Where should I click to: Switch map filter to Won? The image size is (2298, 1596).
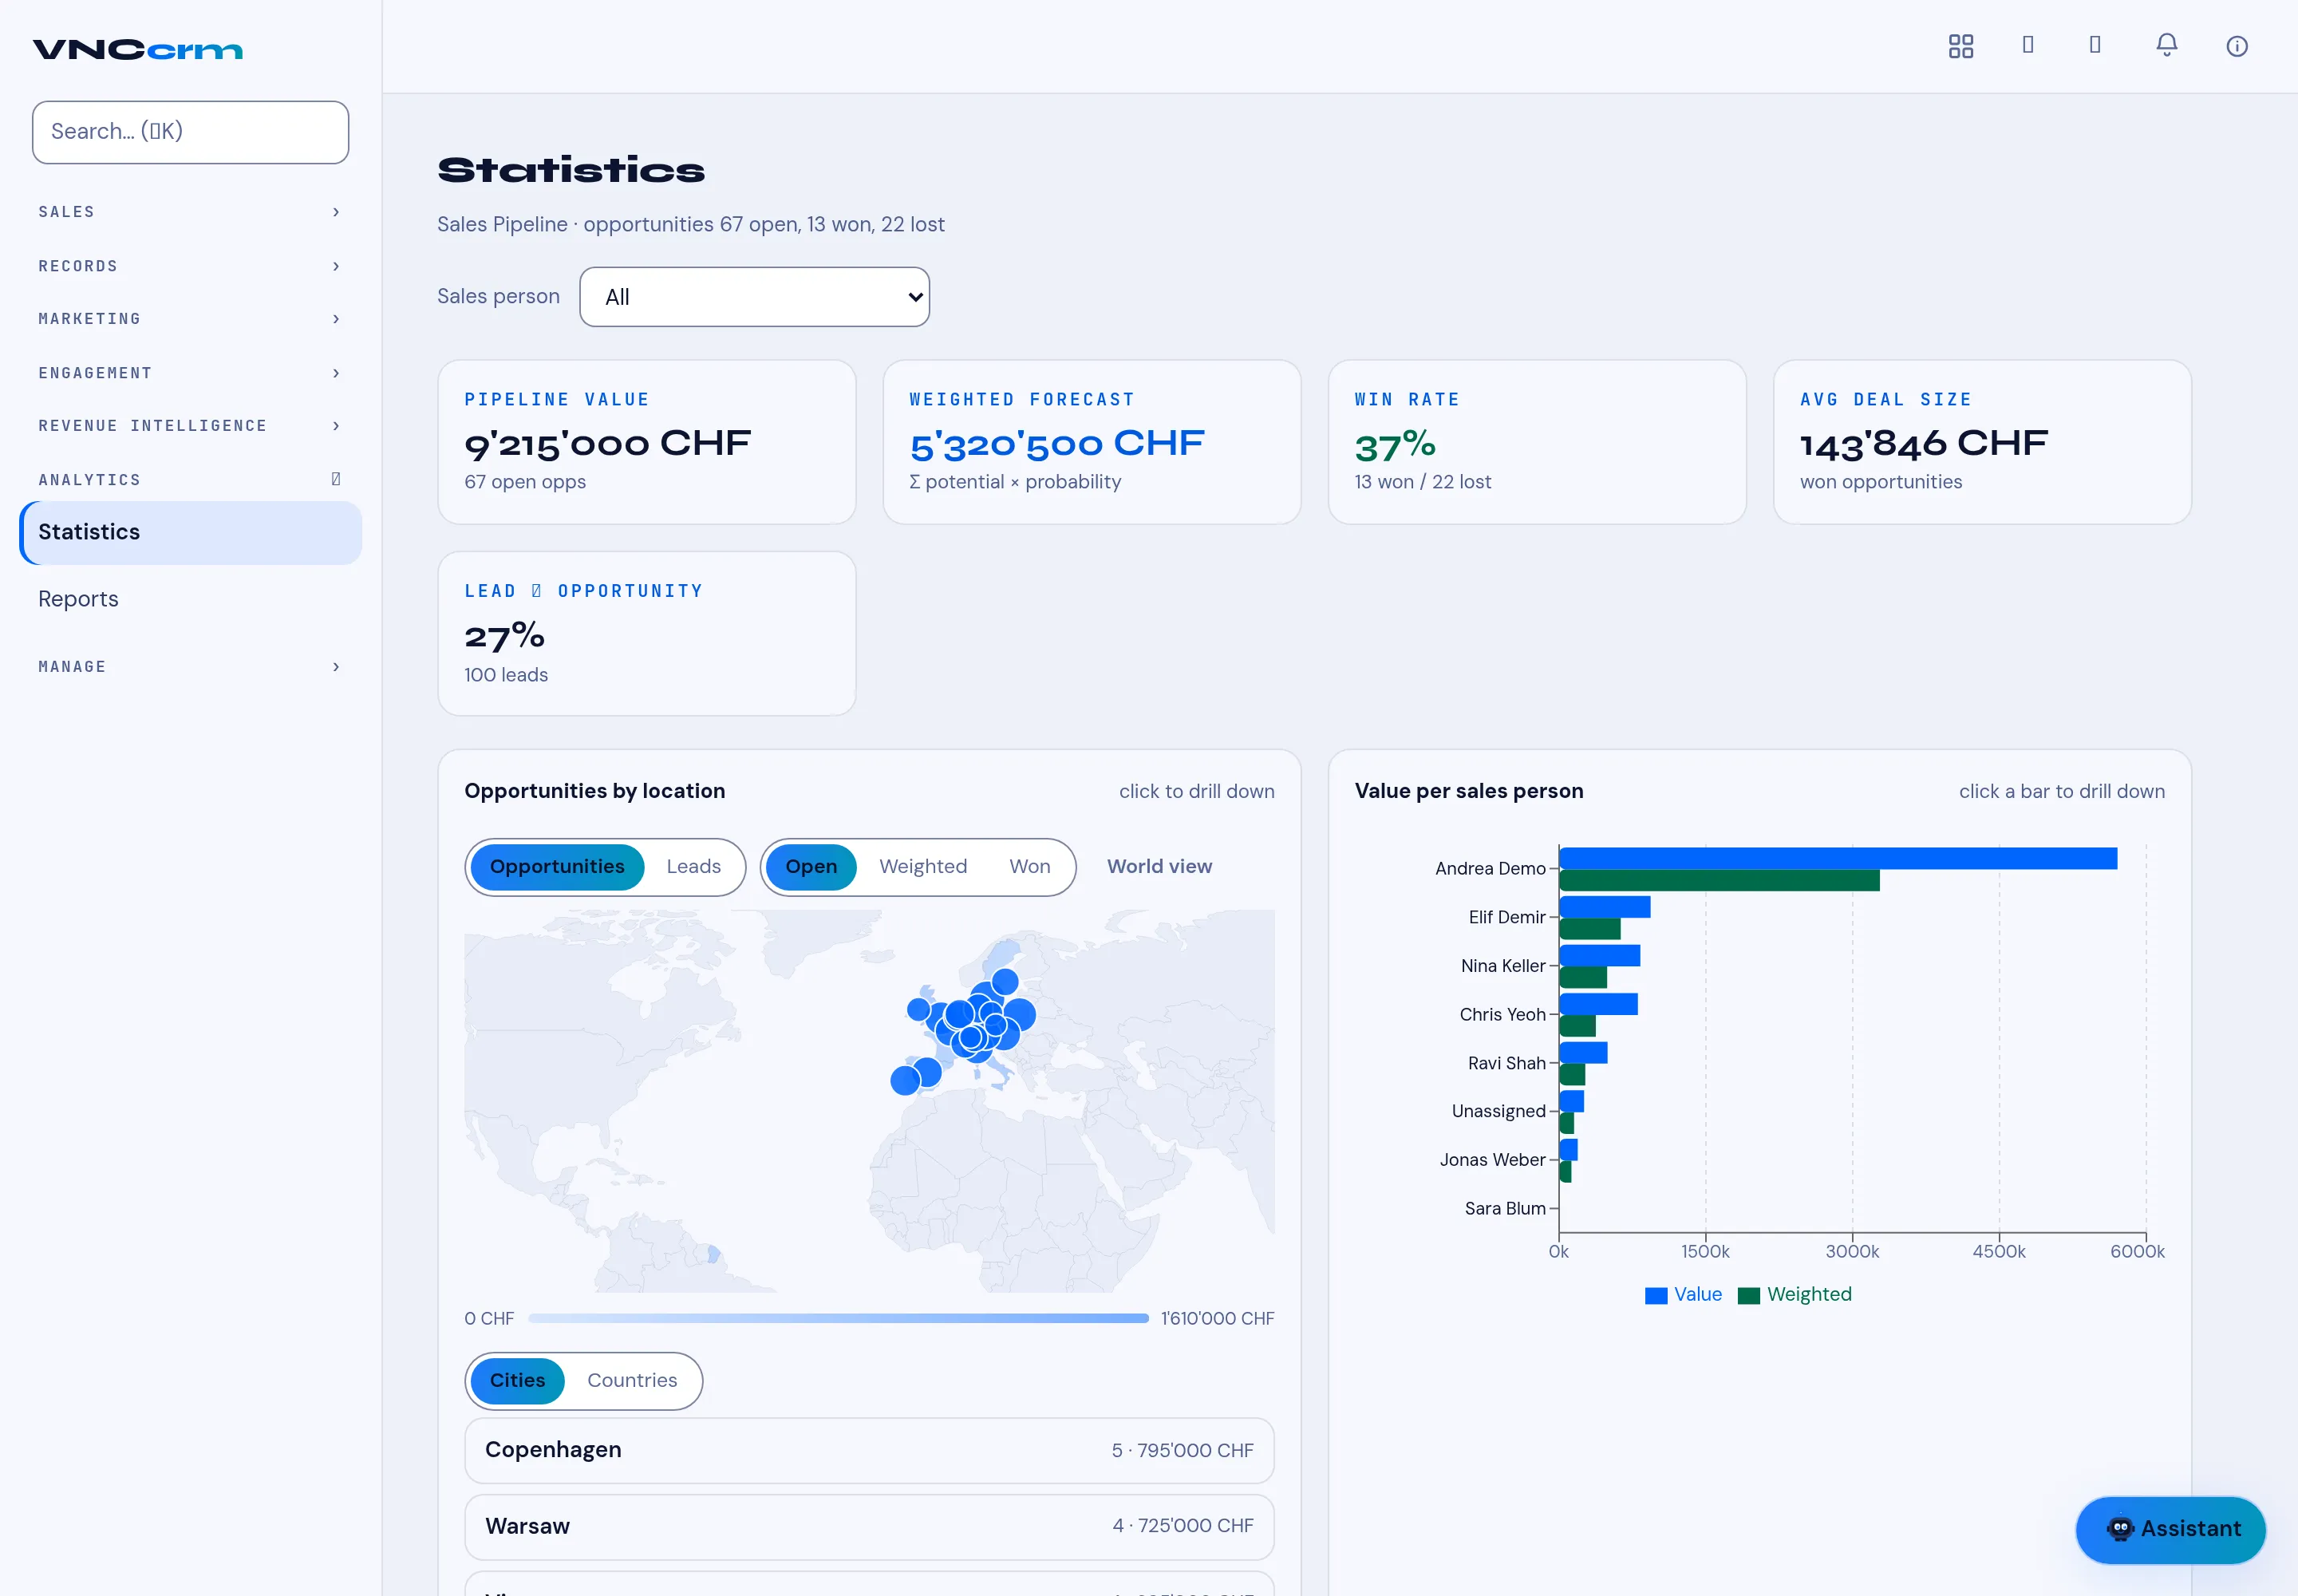point(1030,867)
